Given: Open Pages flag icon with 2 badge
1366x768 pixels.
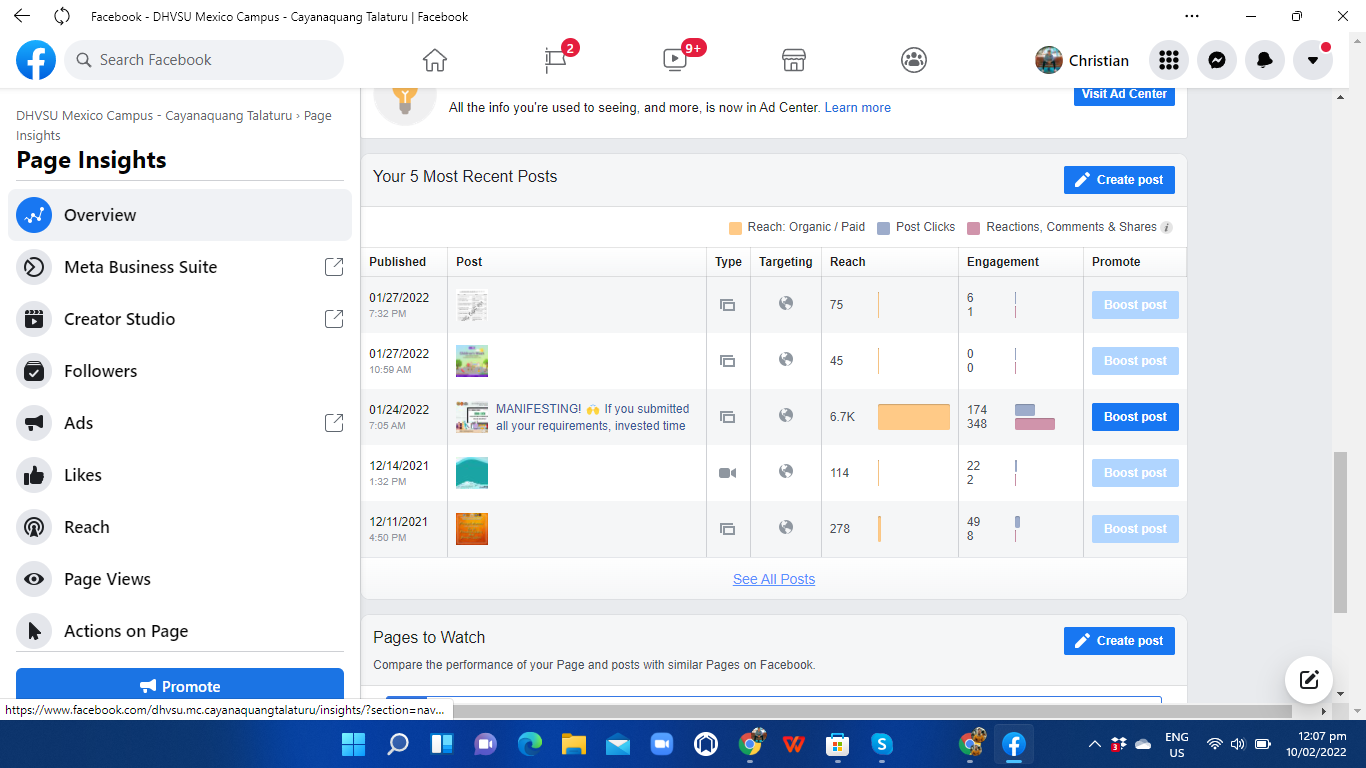Looking at the screenshot, I should point(557,60).
